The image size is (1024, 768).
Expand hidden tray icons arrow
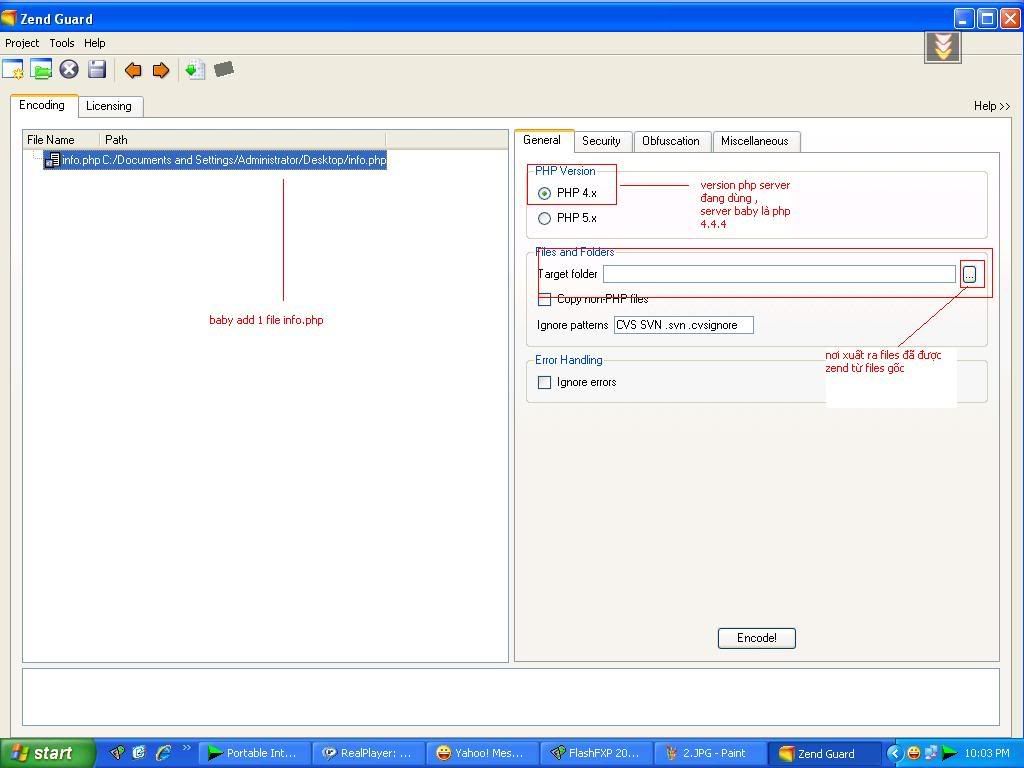point(894,753)
